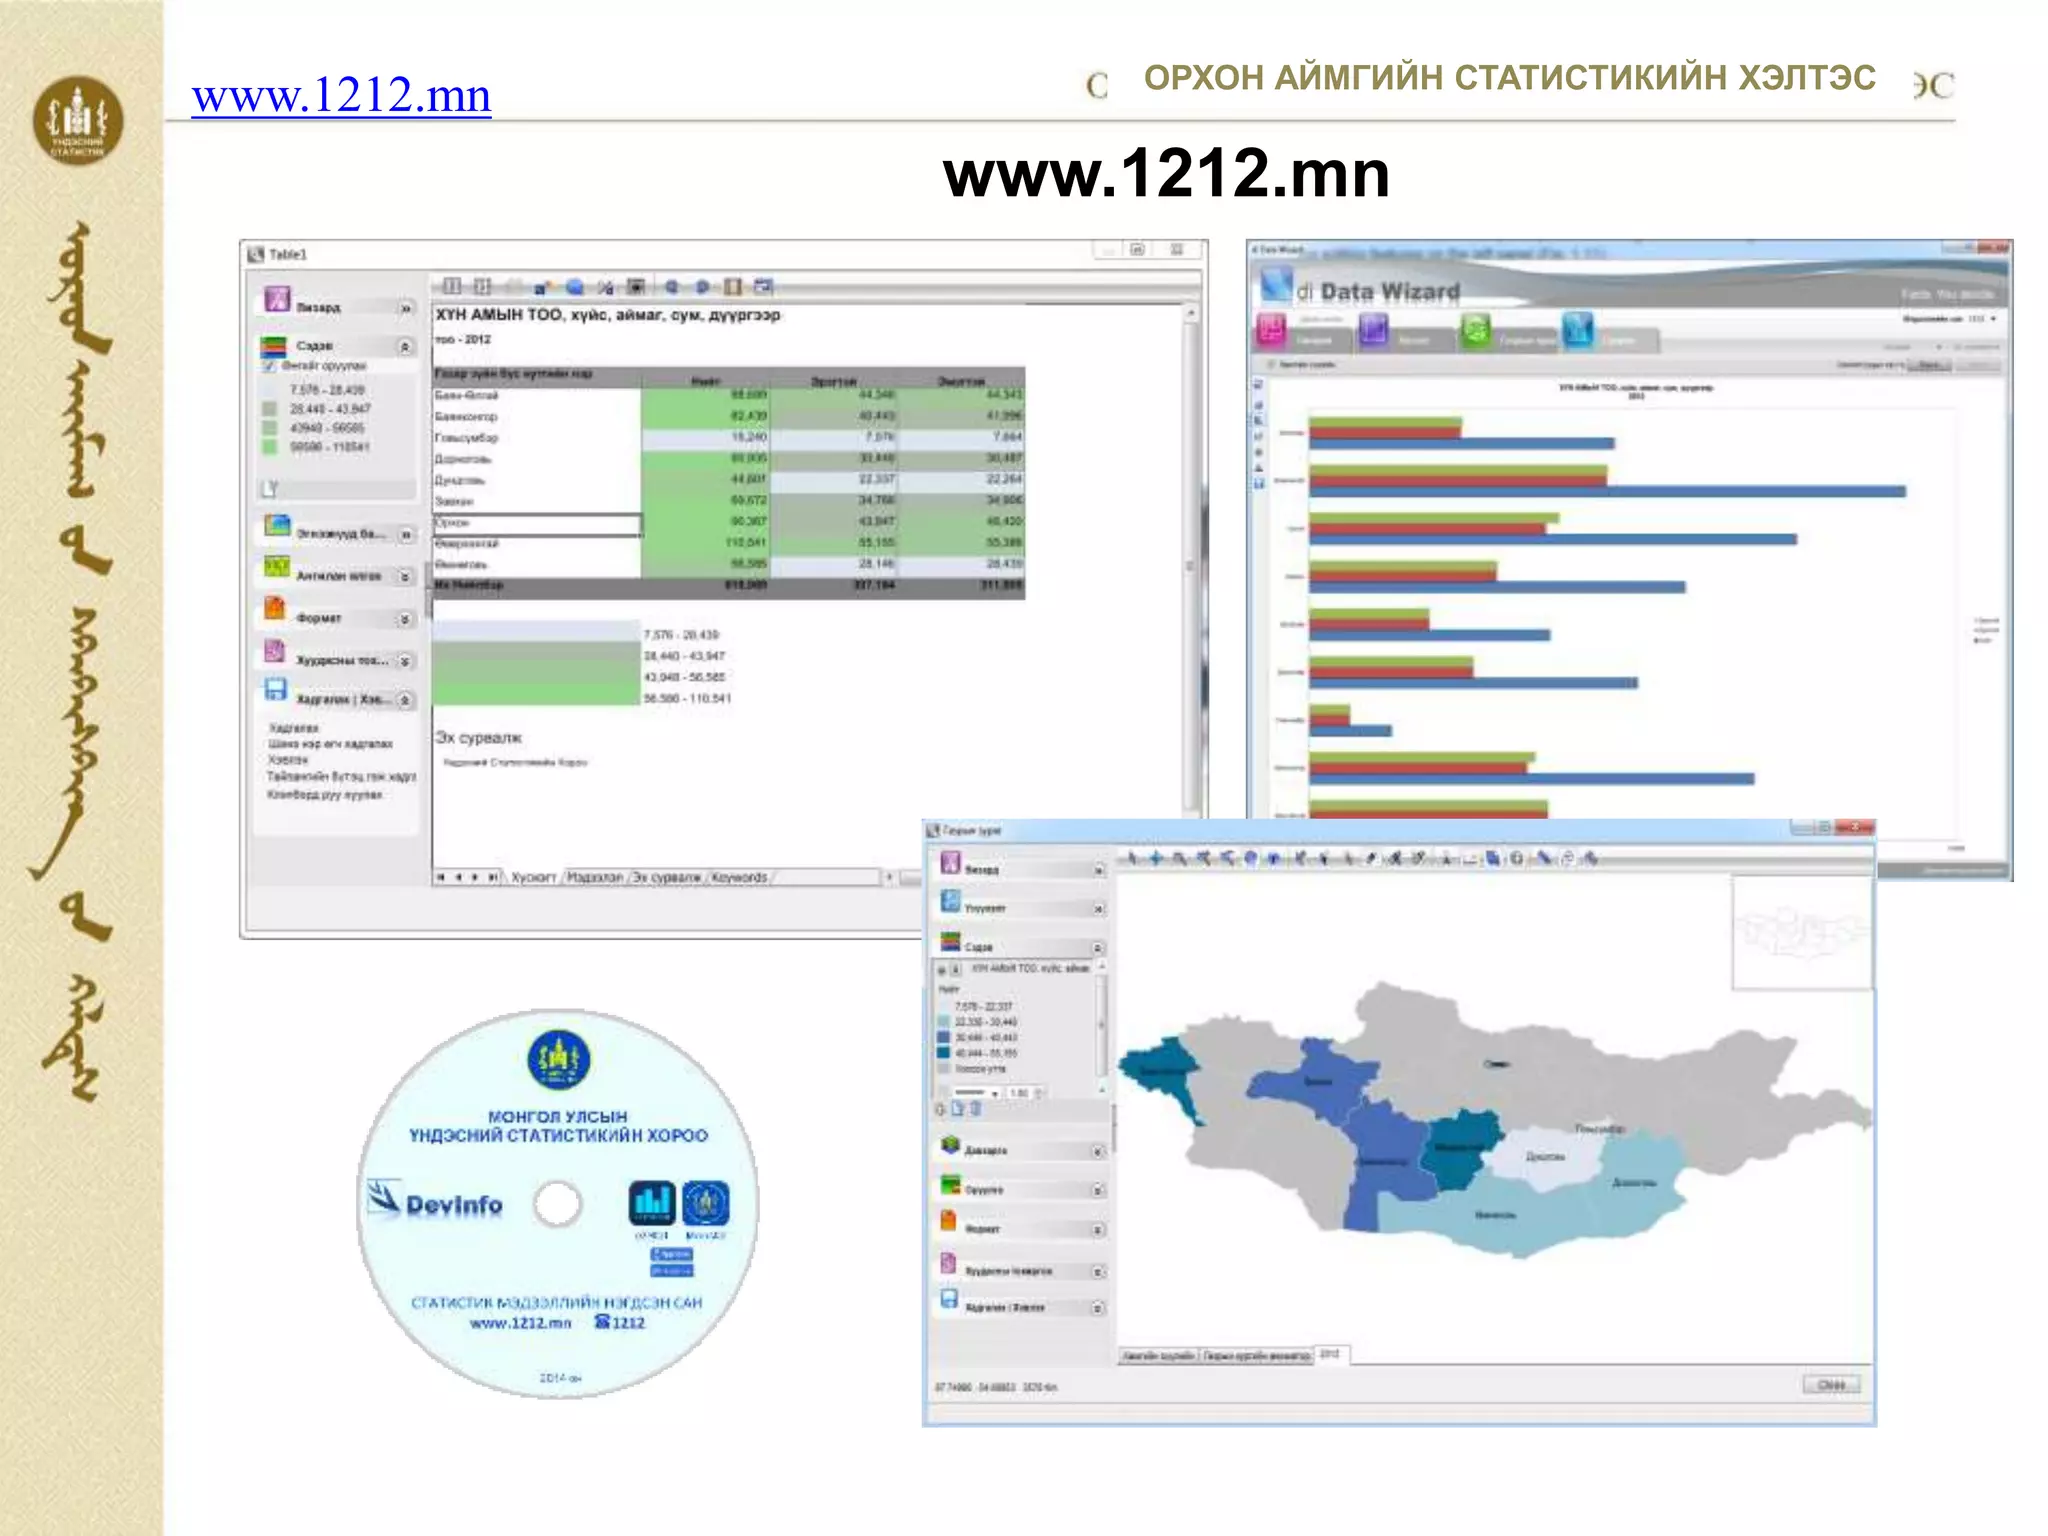The image size is (2048, 1536).
Task: Click the blue floppy save icon in map window
Action: pyautogui.click(x=950, y=1299)
